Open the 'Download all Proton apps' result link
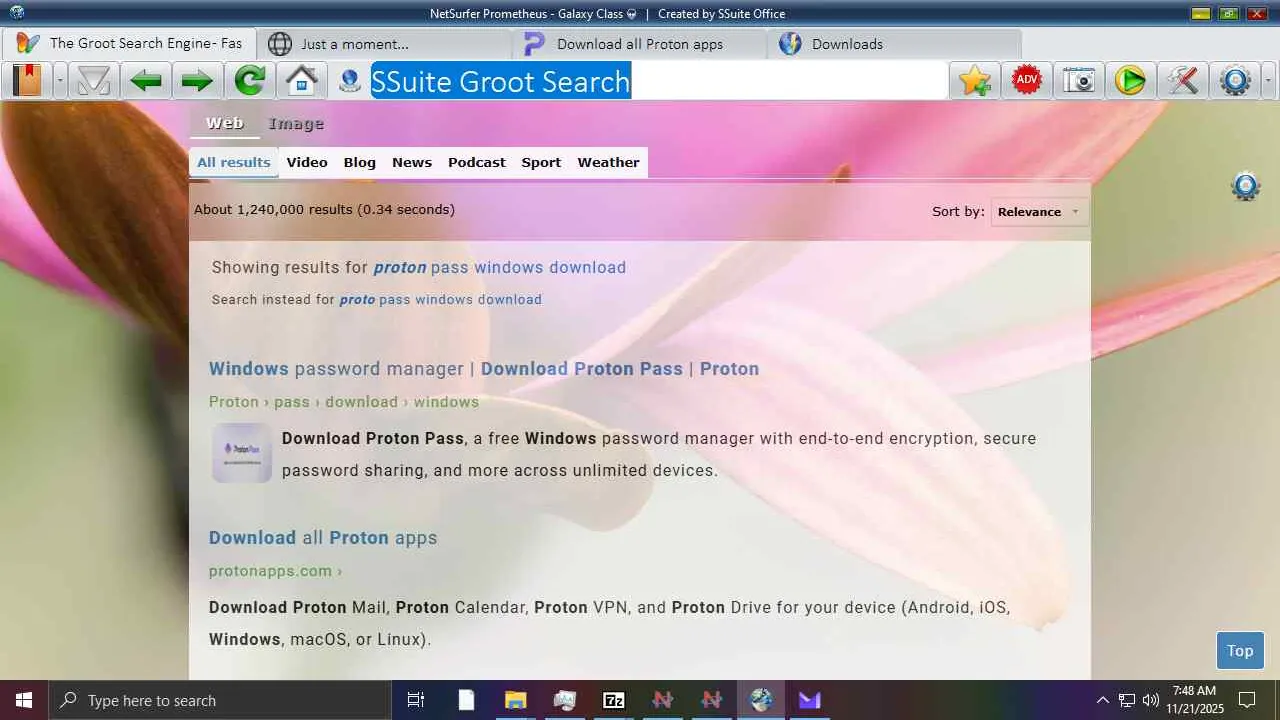This screenshot has width=1280, height=720. tap(323, 538)
